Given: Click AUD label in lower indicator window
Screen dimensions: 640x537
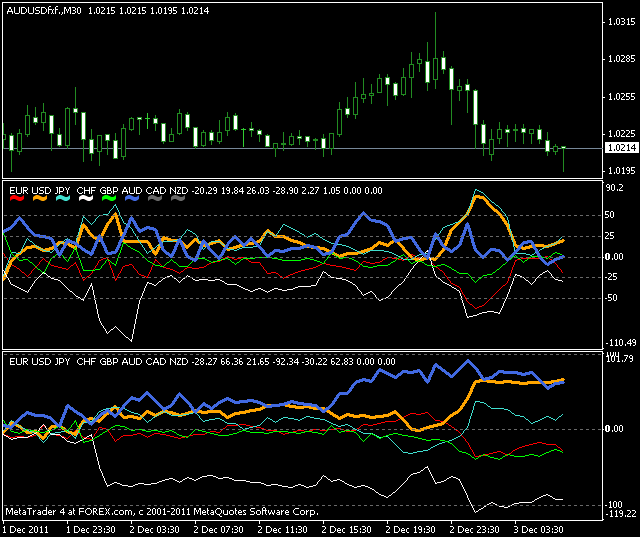Looking at the screenshot, I should coord(132,362).
